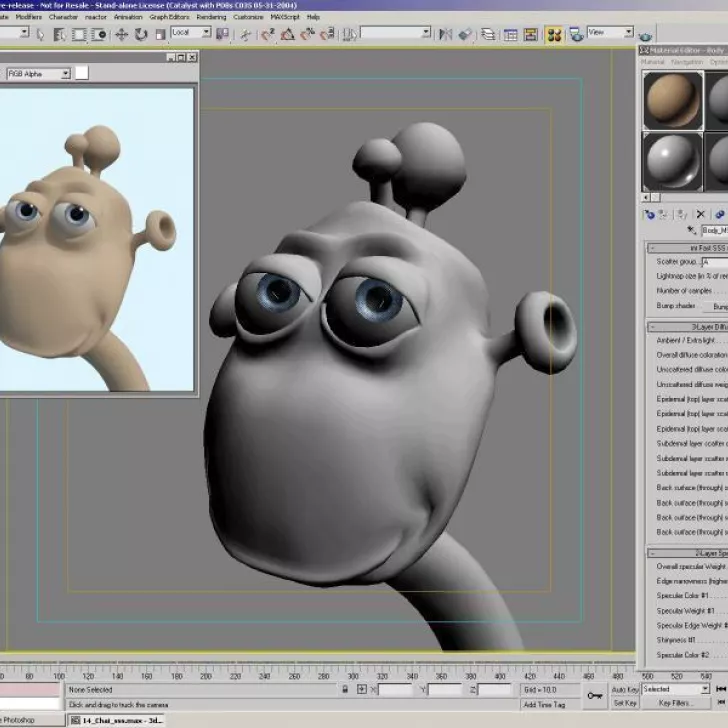The width and height of the screenshot is (728, 728).
Task: Open the Local reference coordinate dropdown
Action: [x=191, y=33]
